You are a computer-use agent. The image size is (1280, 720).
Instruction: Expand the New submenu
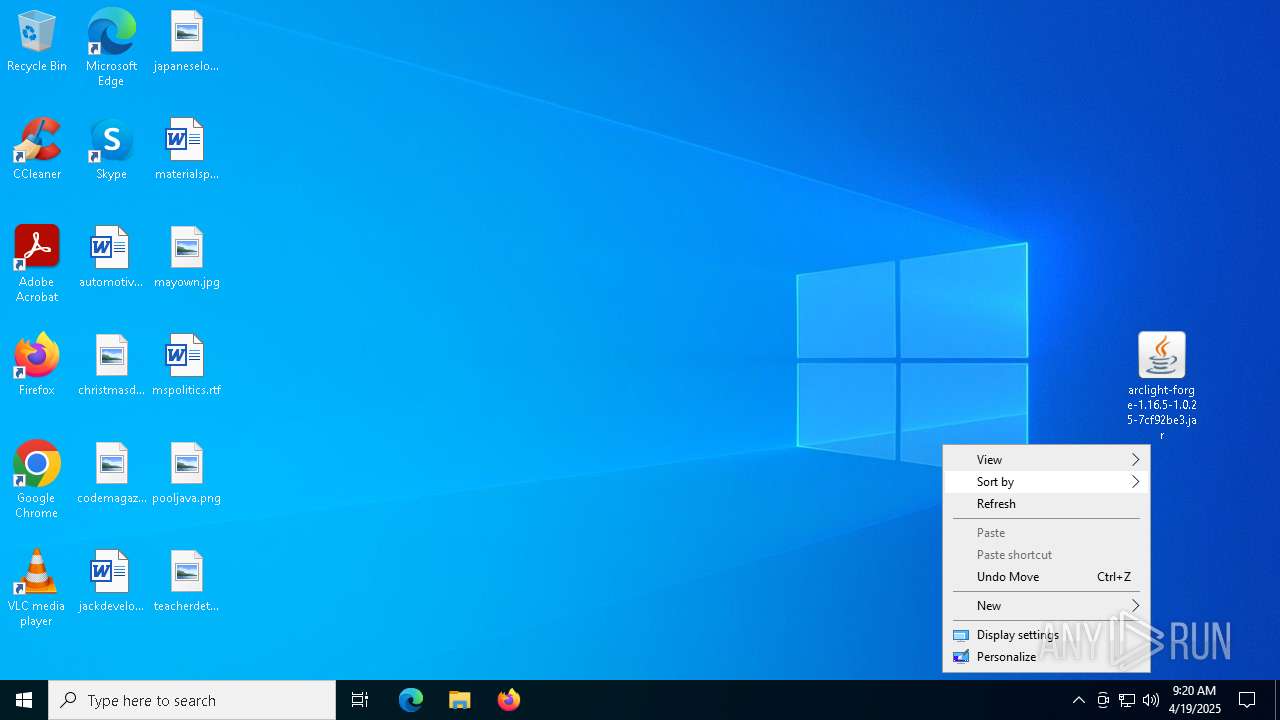pos(1046,606)
